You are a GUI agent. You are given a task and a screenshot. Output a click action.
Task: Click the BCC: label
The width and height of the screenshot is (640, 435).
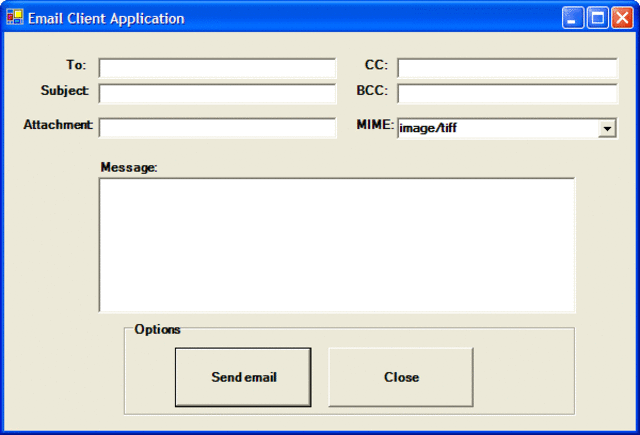(x=372, y=90)
